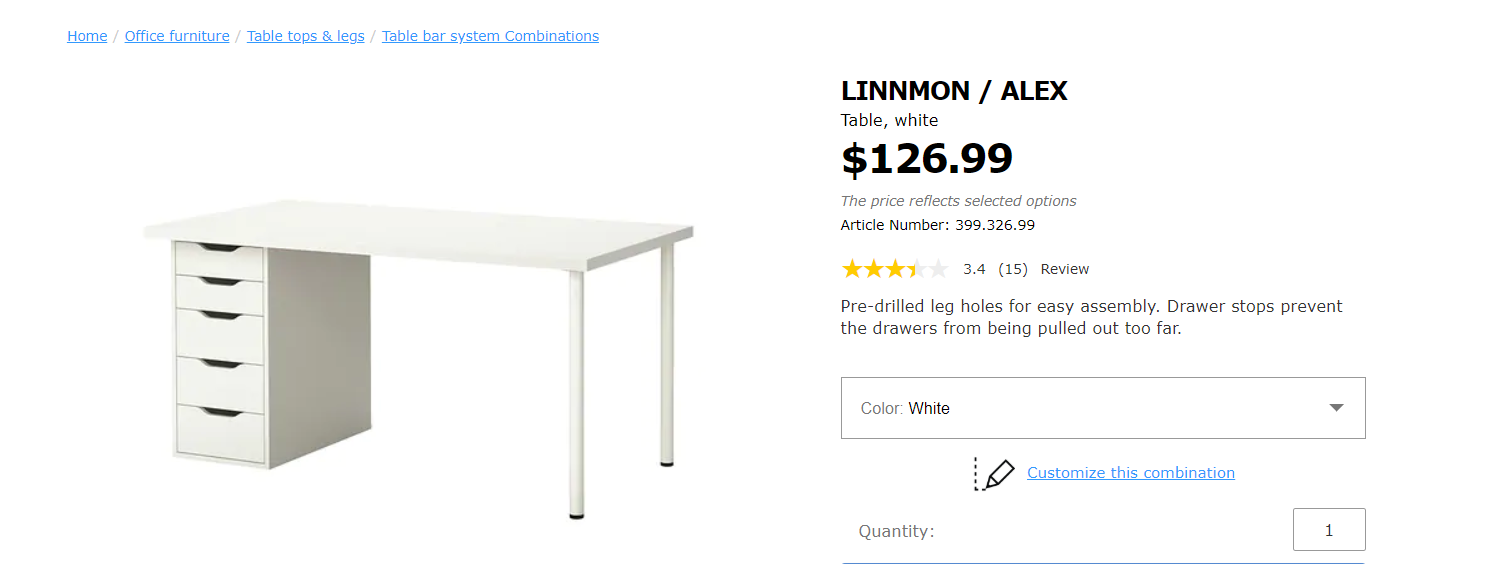Open the Office furniture breadcrumb link
Viewport: 1493px width, 564px height.
click(177, 36)
